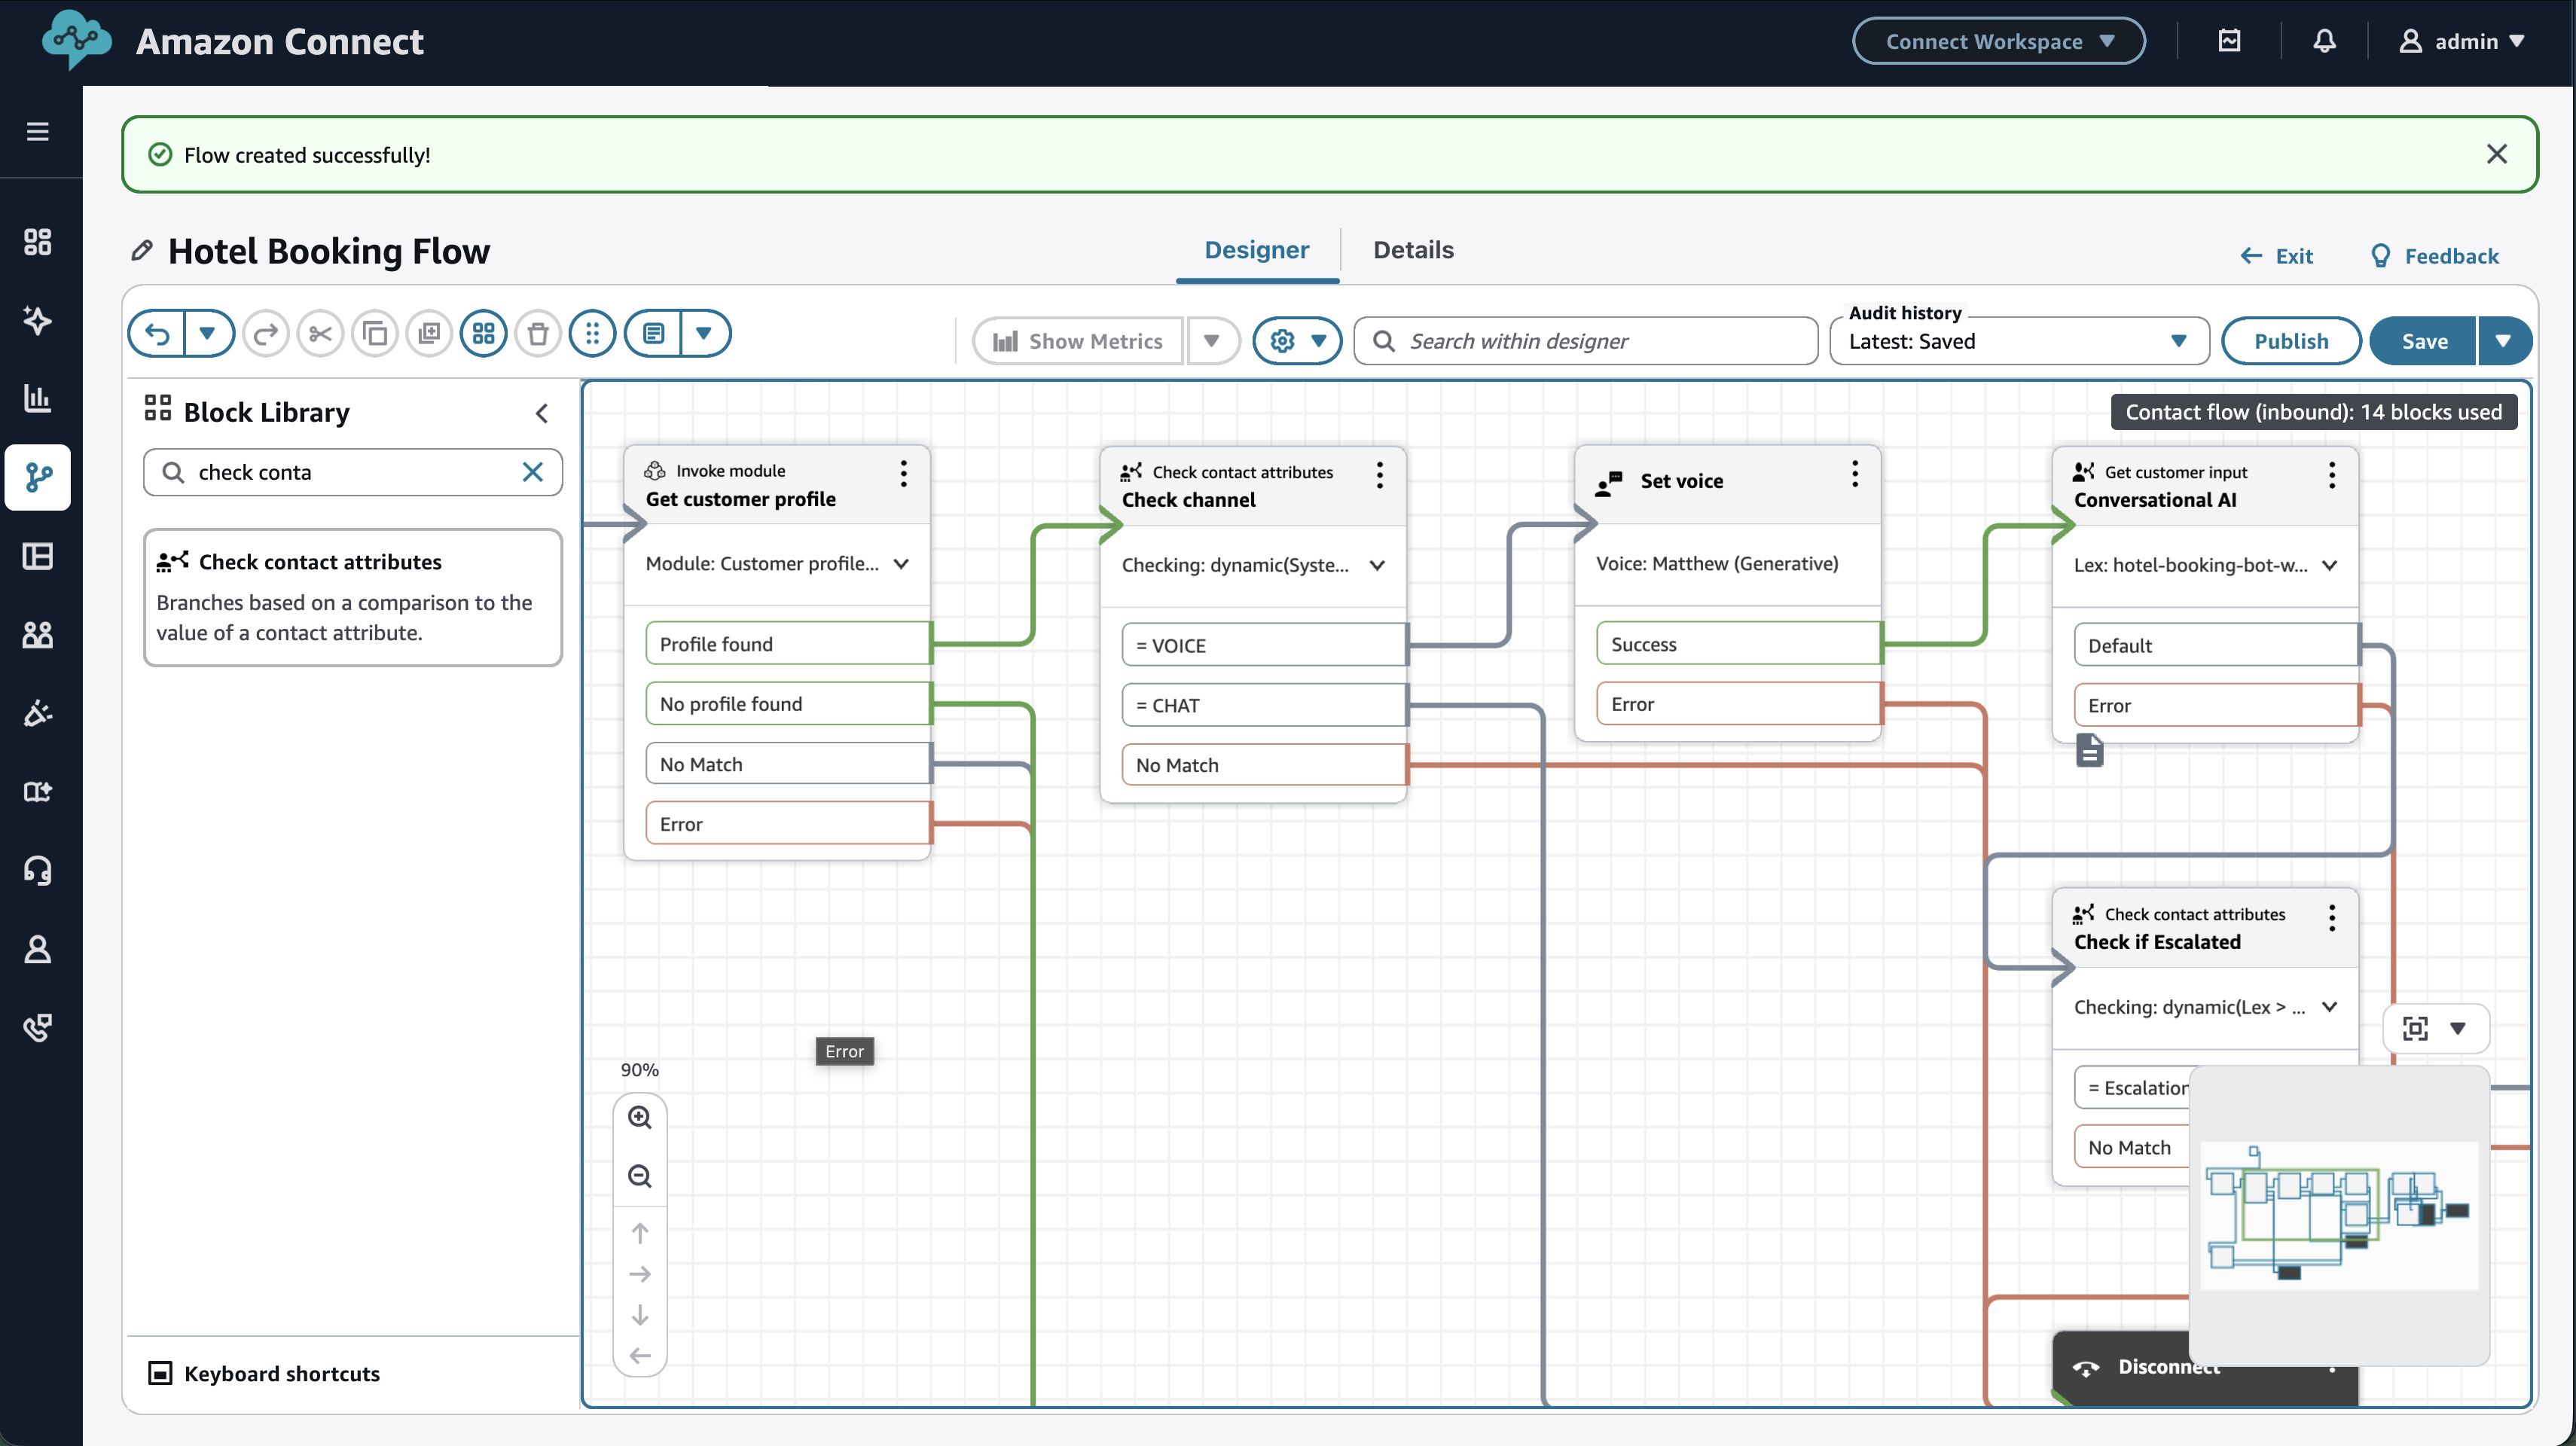The height and width of the screenshot is (1446, 2576).
Task: Click the Publish button
Action: (x=2290, y=341)
